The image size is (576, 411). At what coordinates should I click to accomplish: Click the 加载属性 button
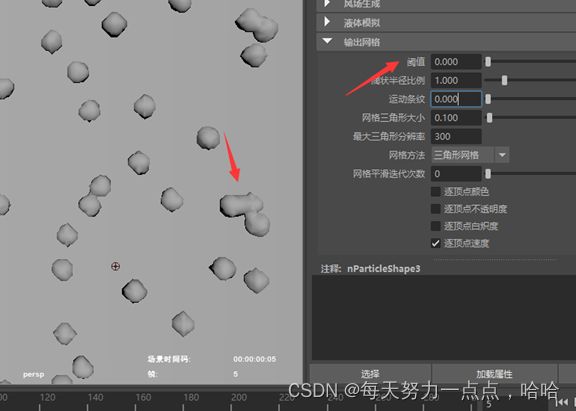(494, 374)
